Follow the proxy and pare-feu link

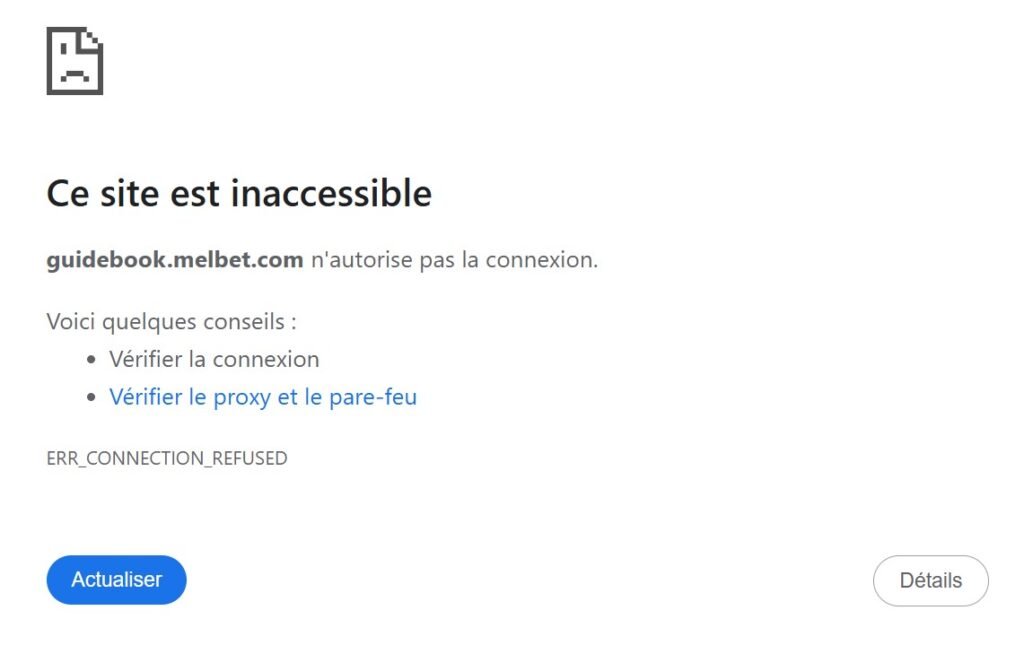263,397
